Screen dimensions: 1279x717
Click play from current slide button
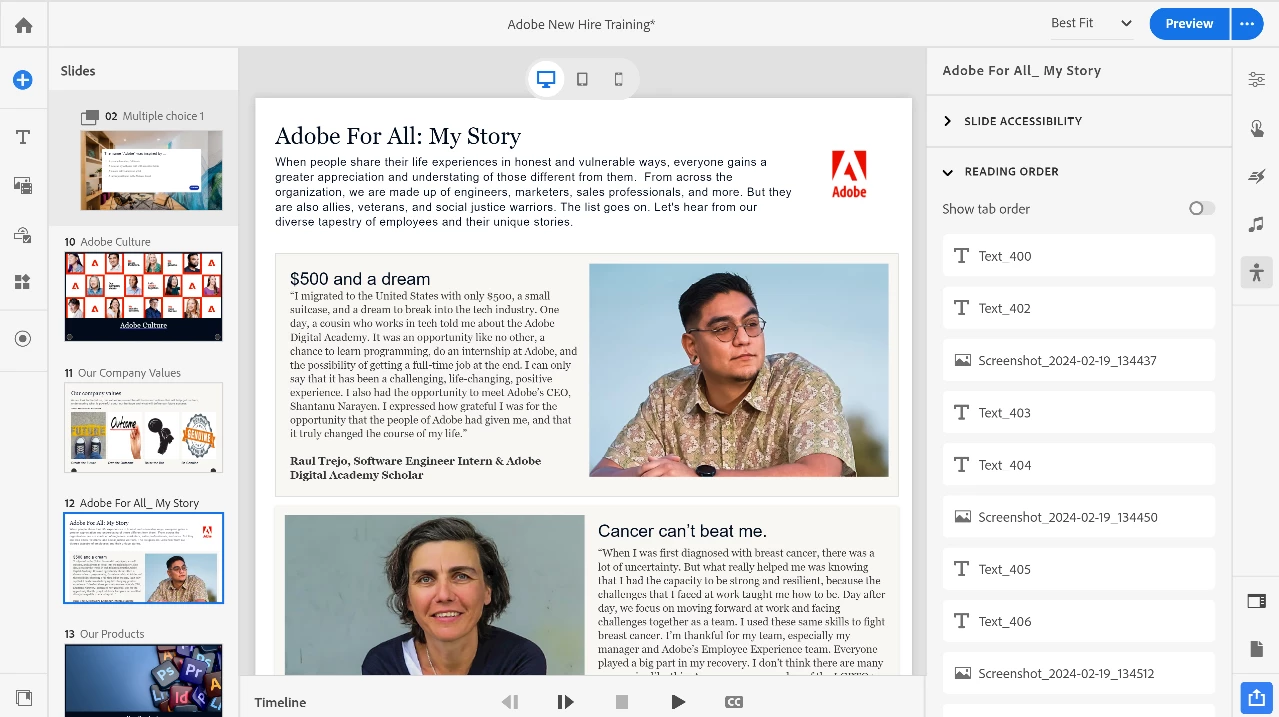click(565, 702)
